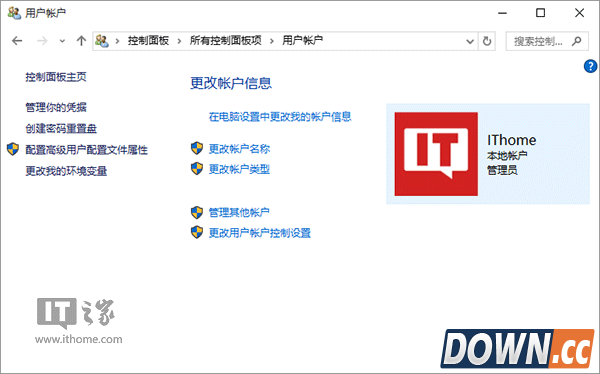Click the IThome account name text
Image resolution: width=600 pixels, height=374 pixels.
tap(512, 140)
